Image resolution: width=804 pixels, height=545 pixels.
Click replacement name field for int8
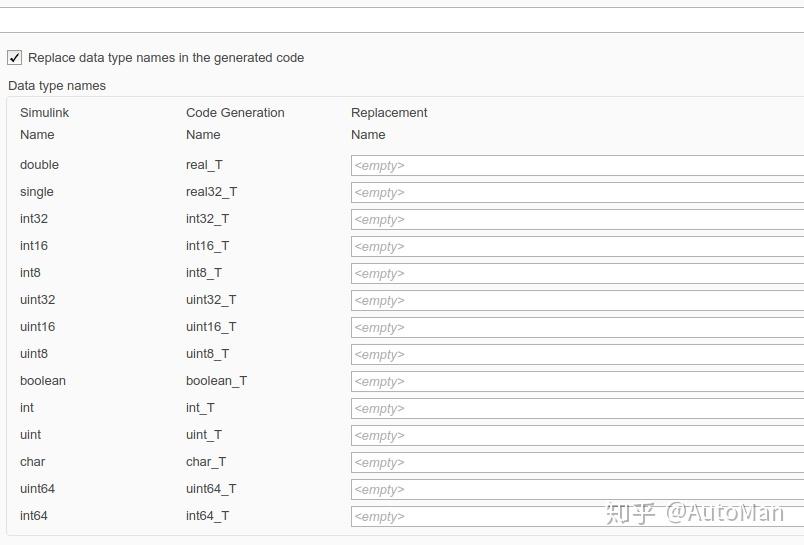pos(577,274)
